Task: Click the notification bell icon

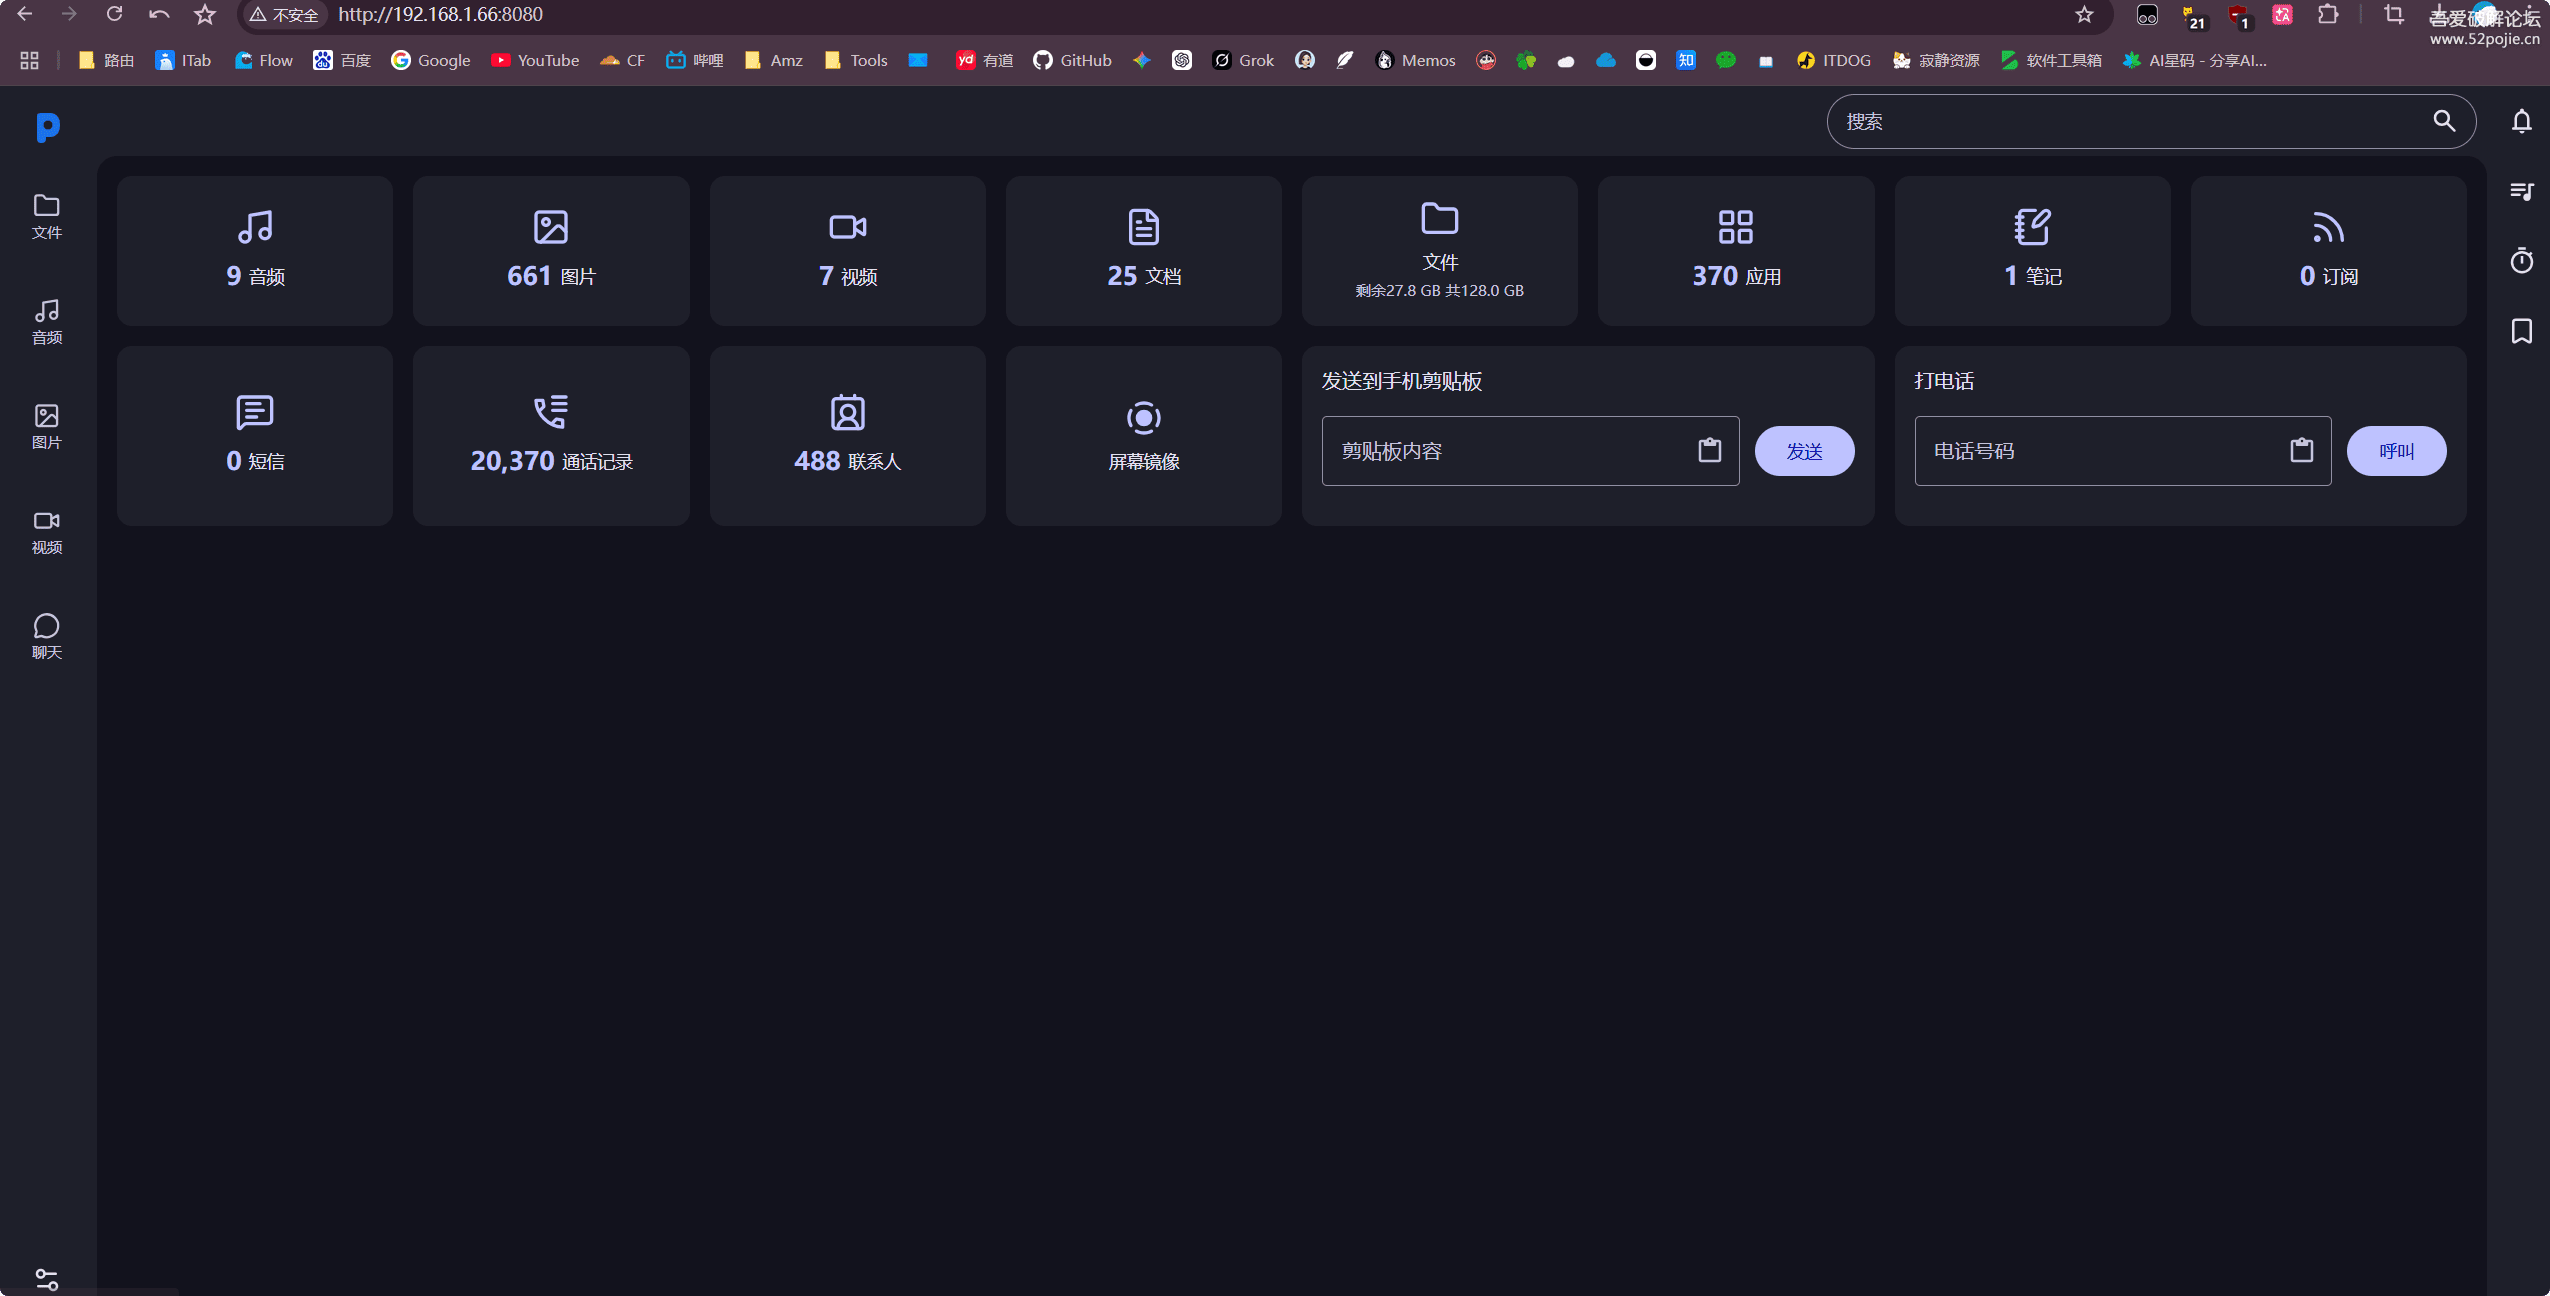Action: (x=2521, y=121)
